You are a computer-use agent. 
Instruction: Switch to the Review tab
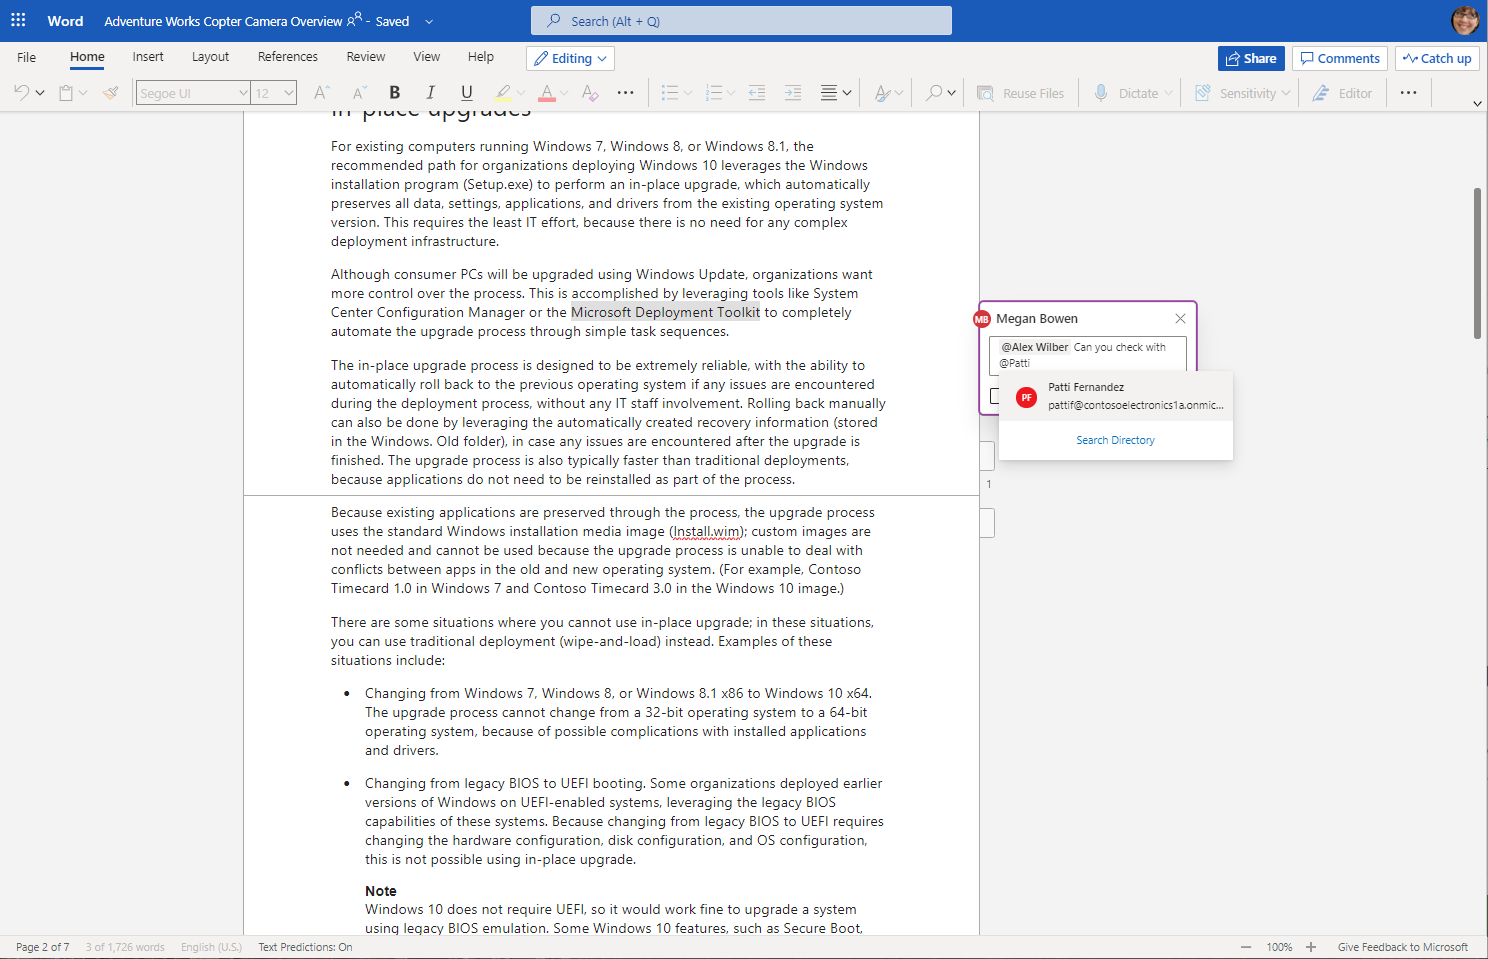click(366, 57)
